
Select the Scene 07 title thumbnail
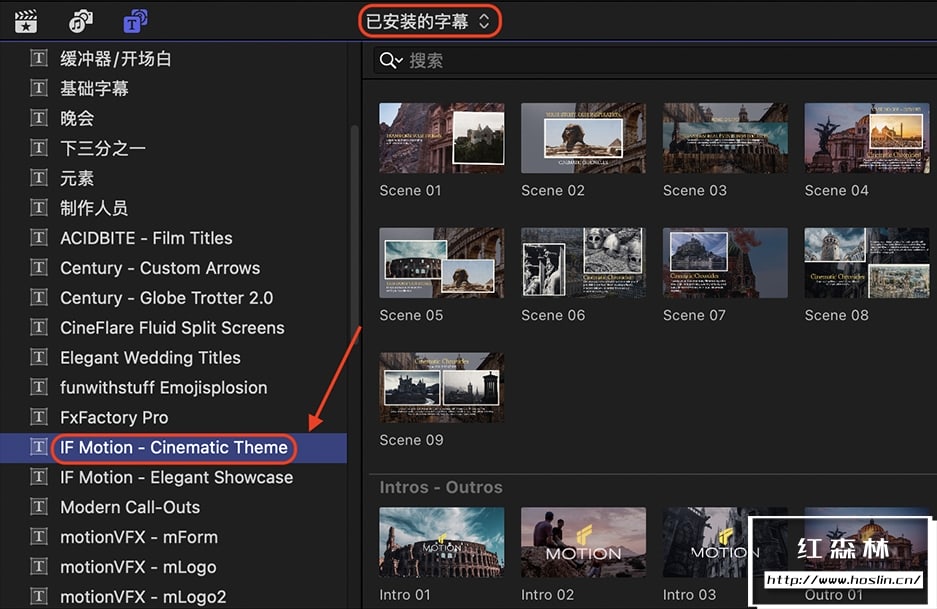[725, 263]
